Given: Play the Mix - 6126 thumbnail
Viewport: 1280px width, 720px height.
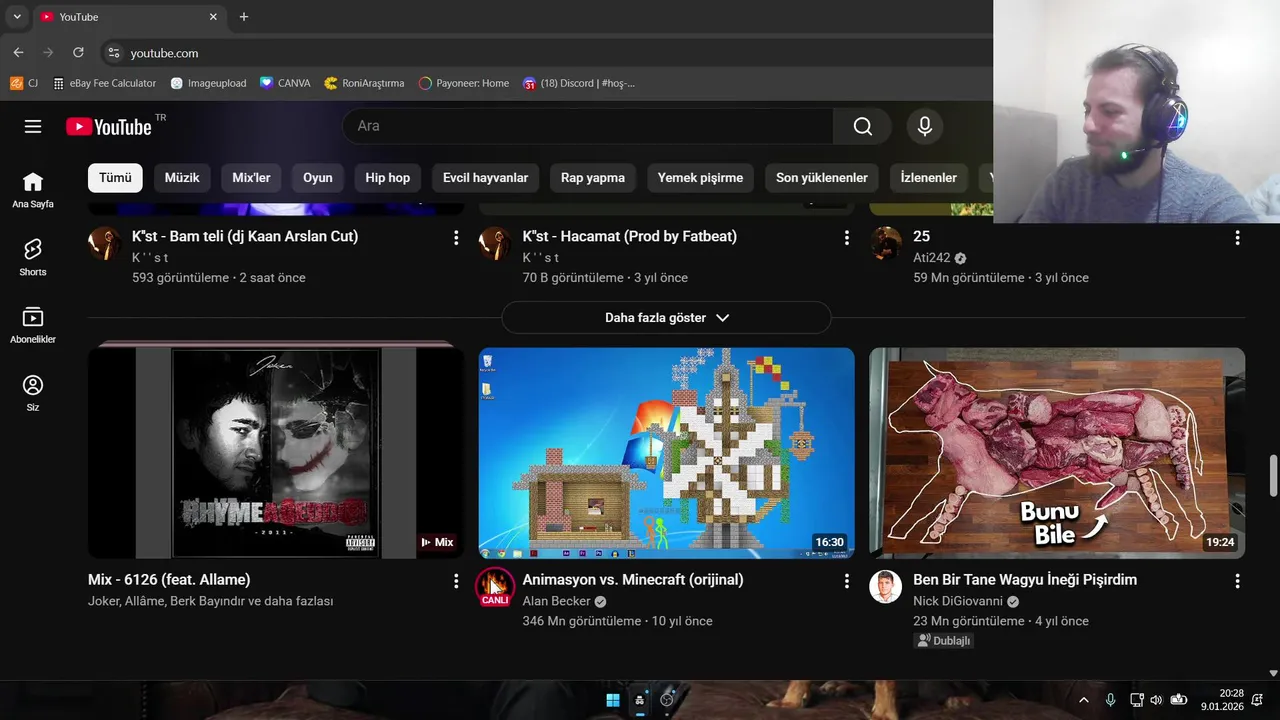Looking at the screenshot, I should 276,452.
